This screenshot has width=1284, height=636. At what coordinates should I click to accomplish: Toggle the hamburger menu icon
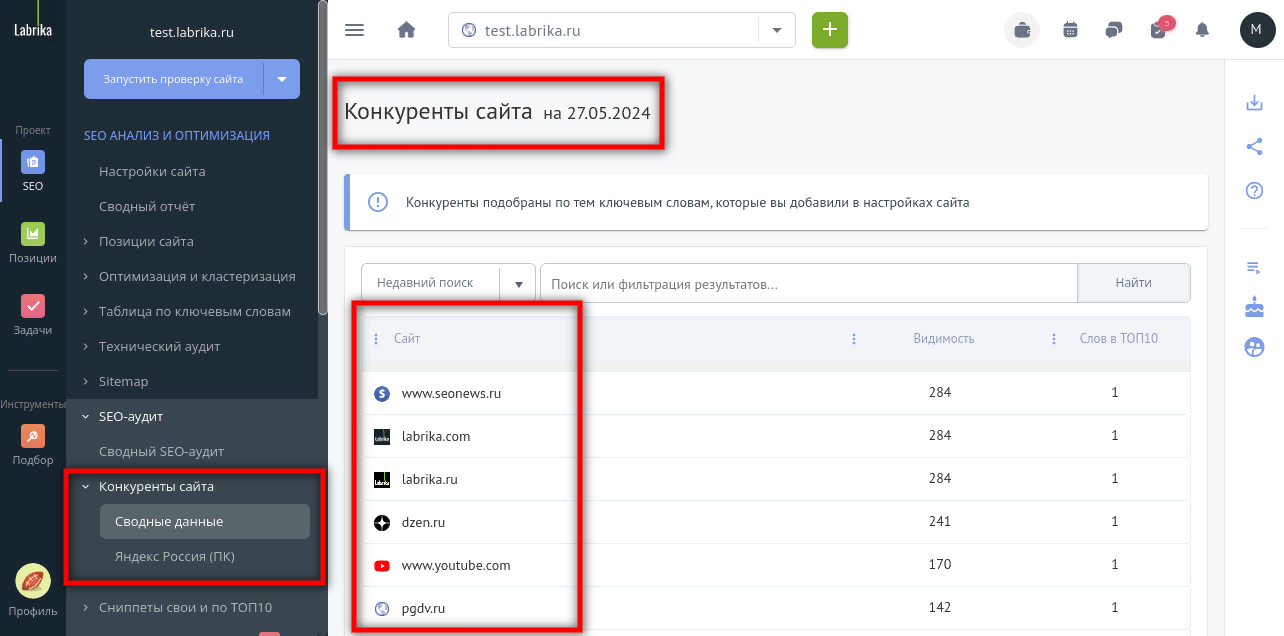354,30
